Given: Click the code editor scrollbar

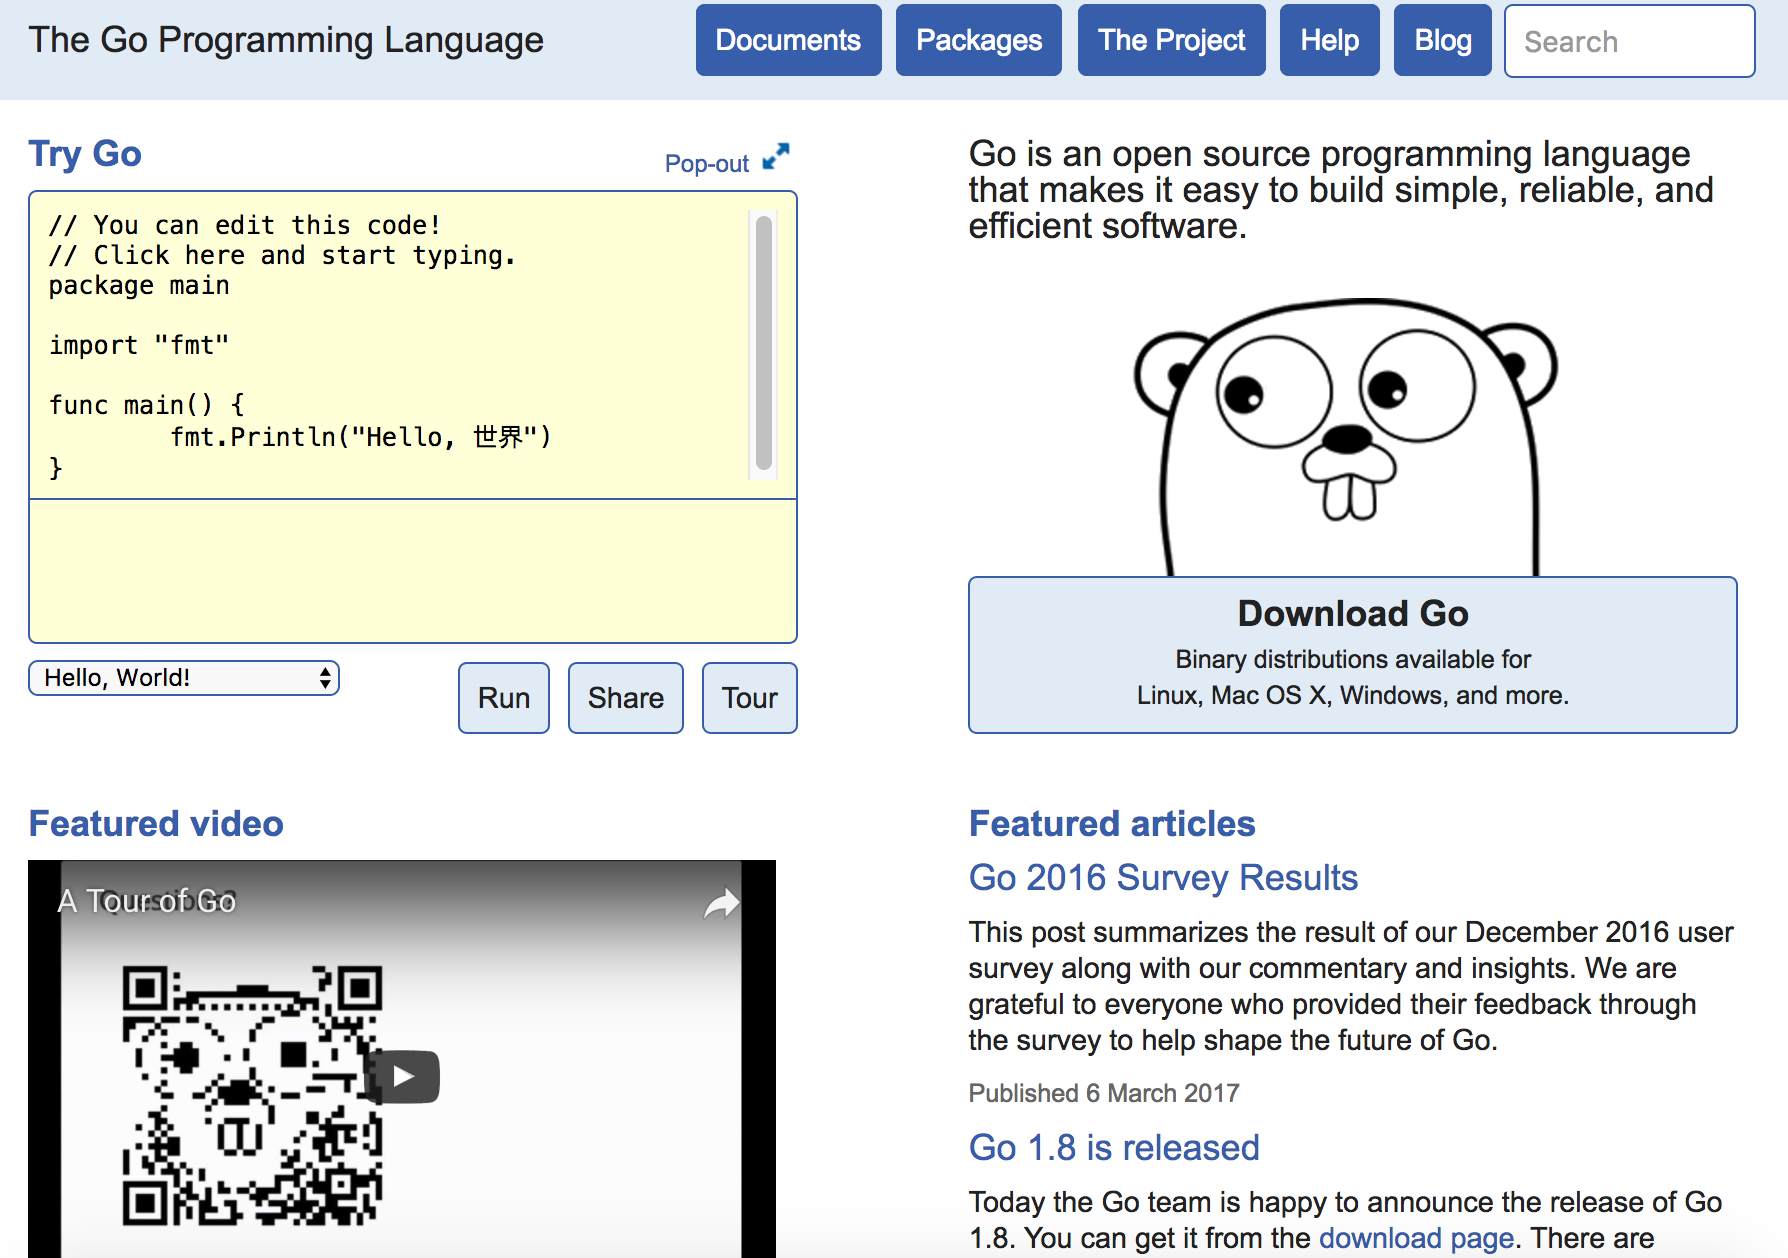Looking at the screenshot, I should [x=764, y=343].
